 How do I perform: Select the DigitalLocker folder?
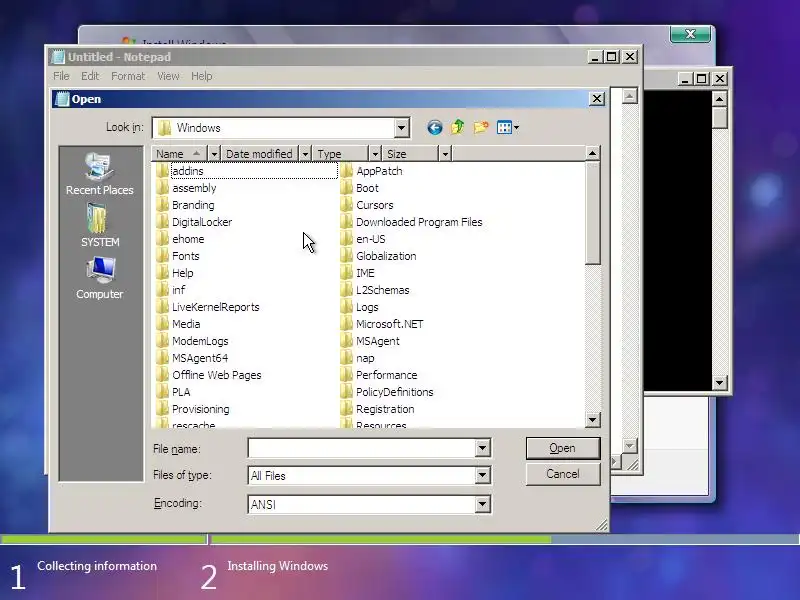coord(194,222)
